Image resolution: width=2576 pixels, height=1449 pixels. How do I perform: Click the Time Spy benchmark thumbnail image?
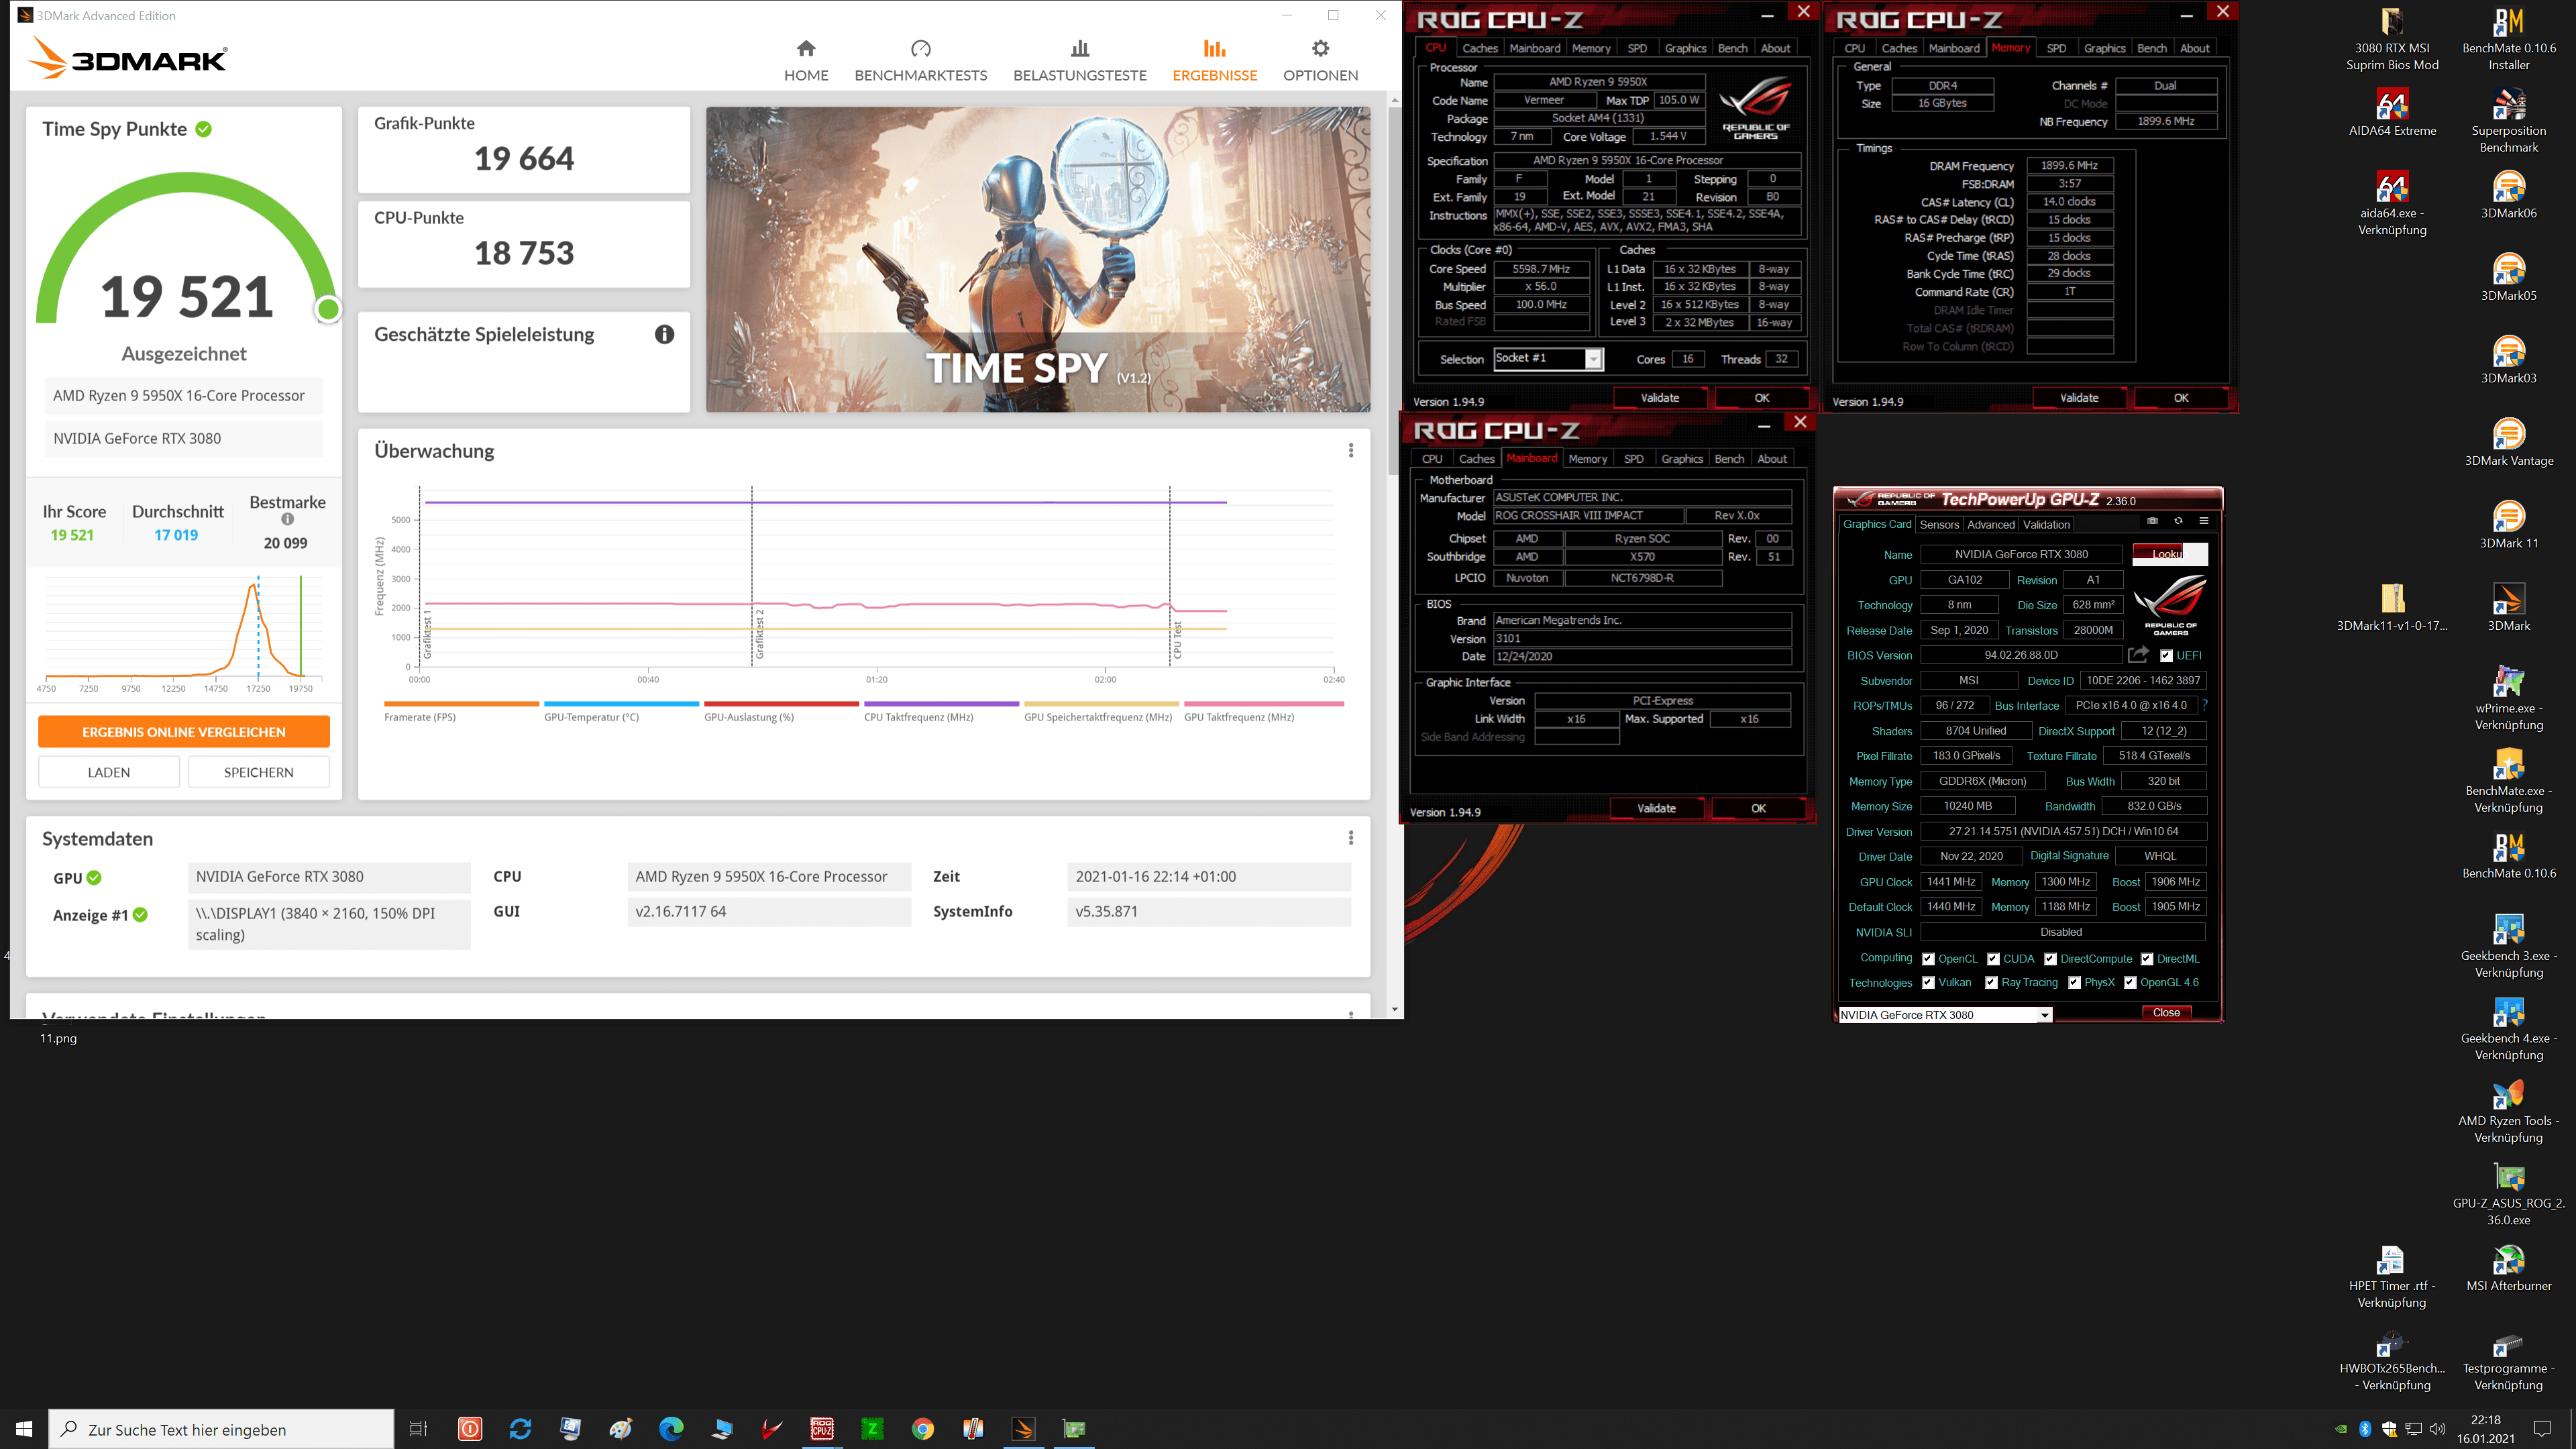click(1038, 260)
